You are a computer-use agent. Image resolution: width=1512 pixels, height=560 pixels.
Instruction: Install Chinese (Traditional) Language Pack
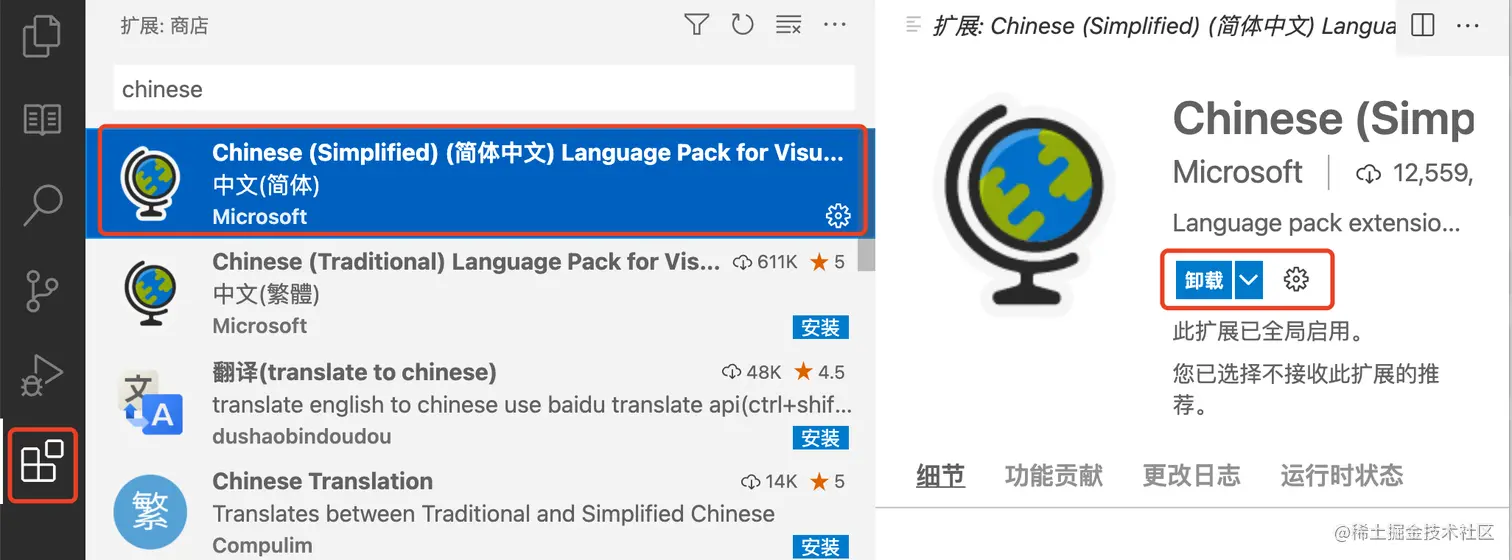[821, 328]
